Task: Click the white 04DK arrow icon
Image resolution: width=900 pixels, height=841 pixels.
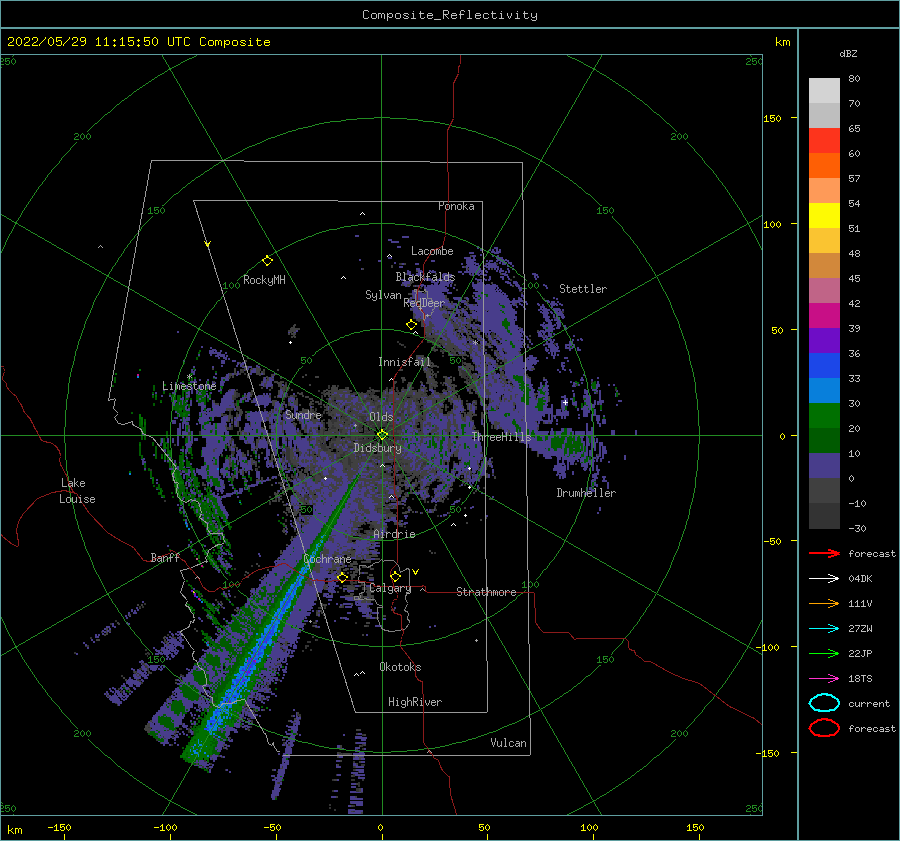Action: click(x=824, y=579)
